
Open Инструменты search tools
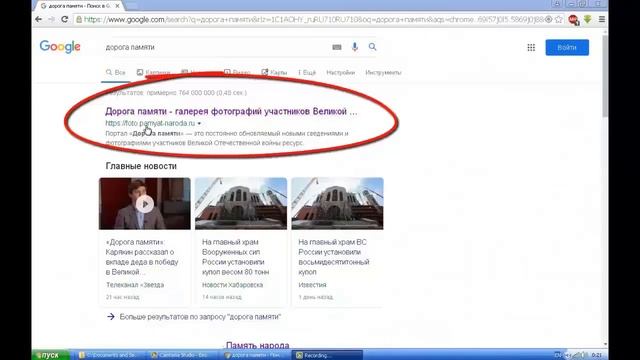(x=383, y=73)
